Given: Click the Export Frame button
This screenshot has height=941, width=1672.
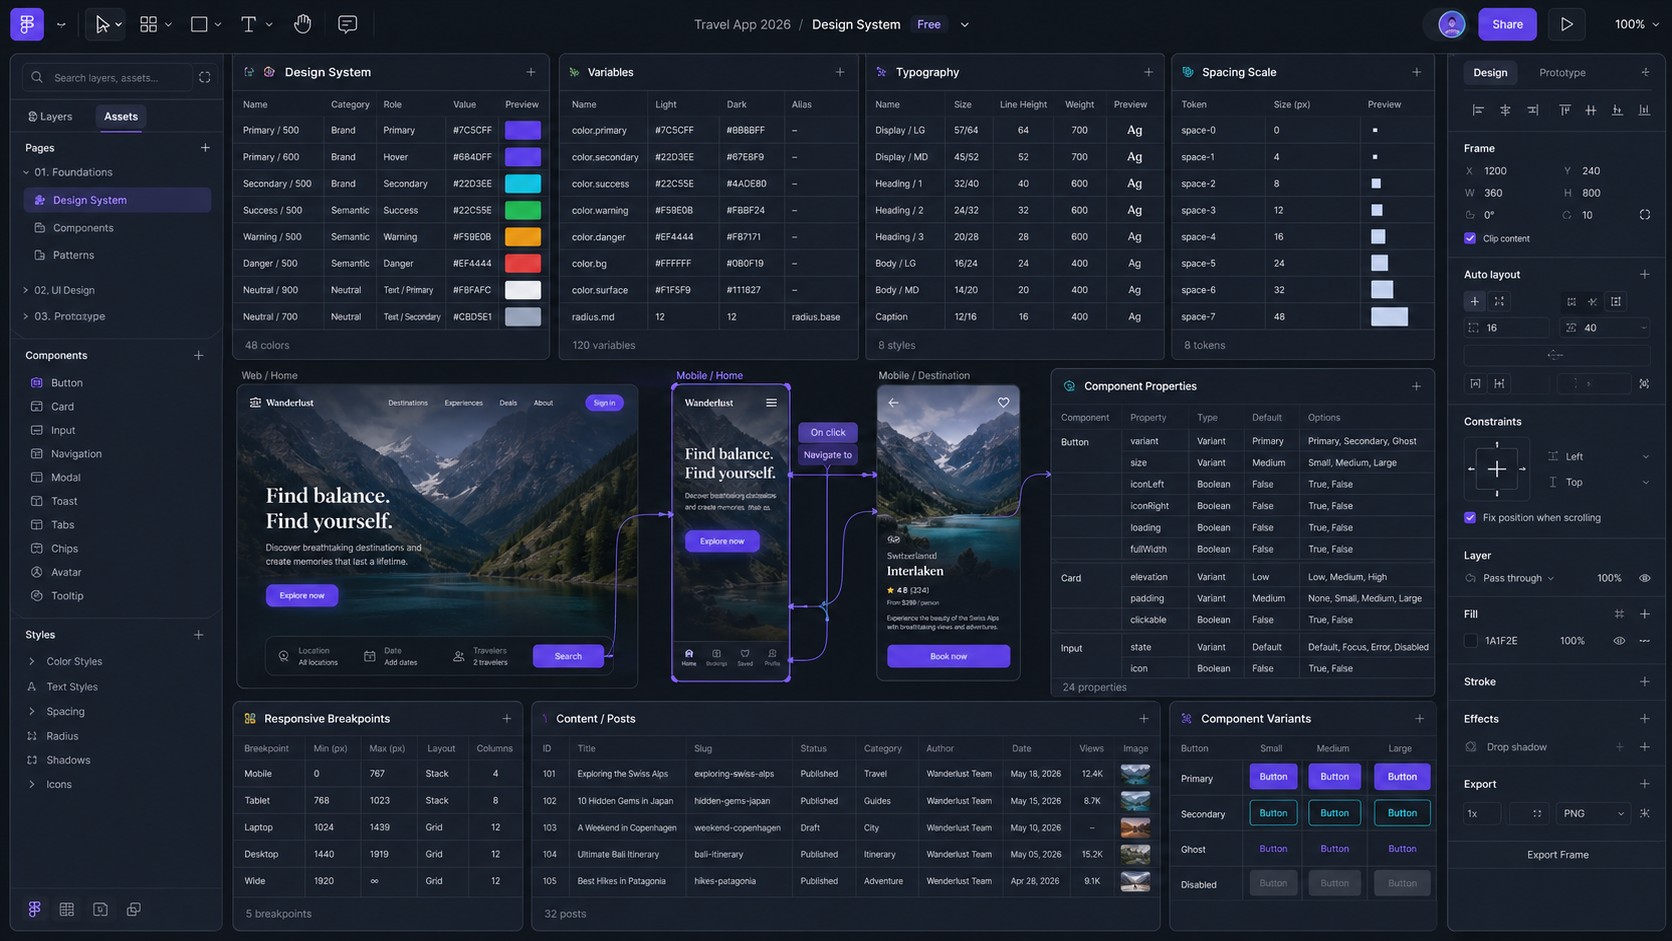Looking at the screenshot, I should tap(1557, 855).
